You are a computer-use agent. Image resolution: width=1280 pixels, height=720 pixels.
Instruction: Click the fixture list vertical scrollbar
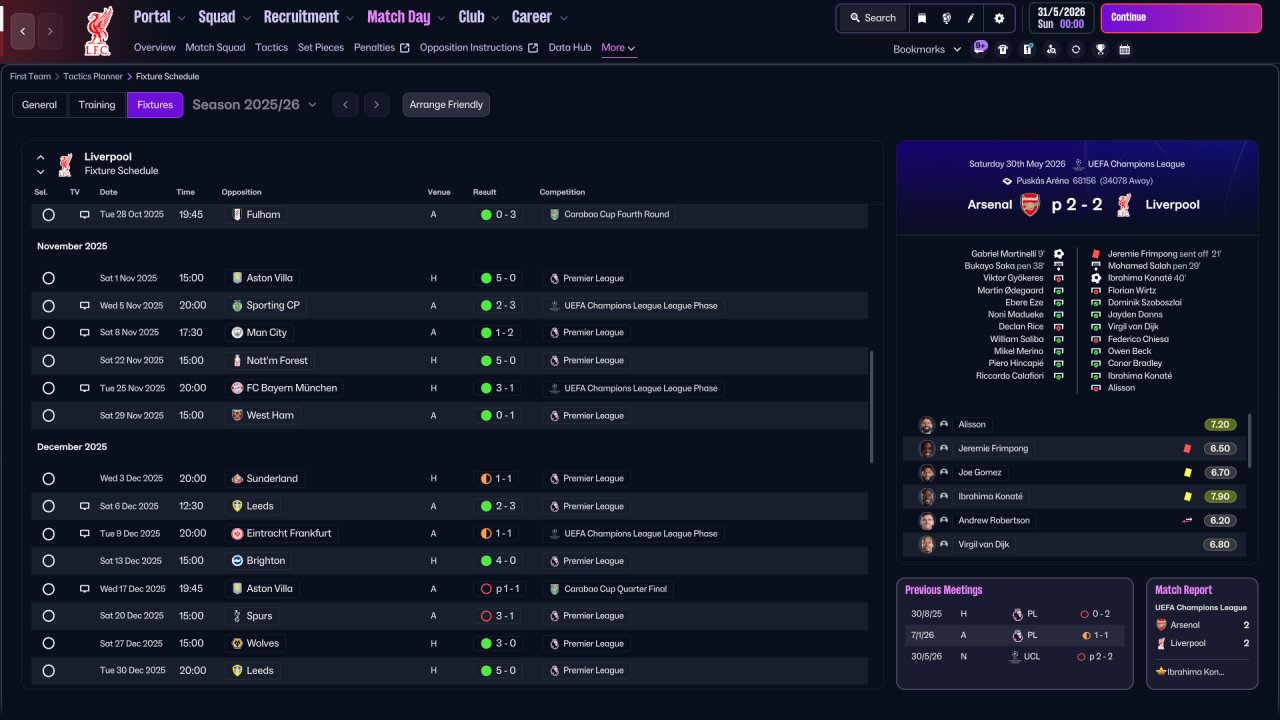click(873, 406)
